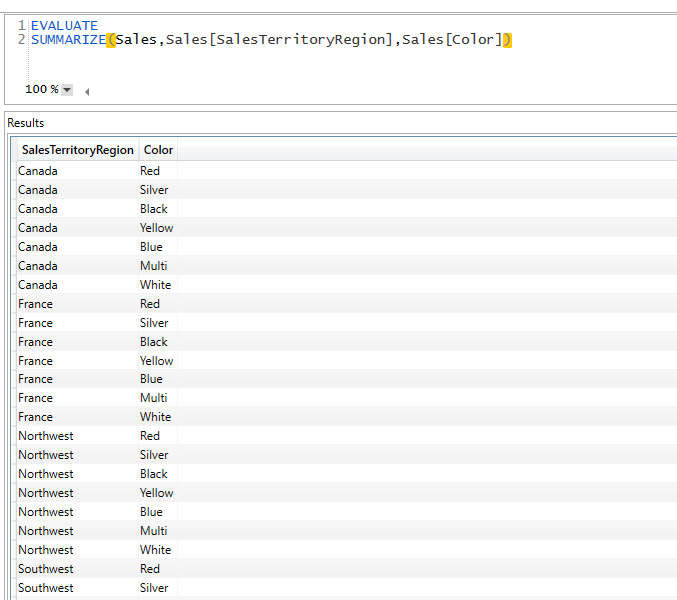Select the Silver cell in the Southwest group
The height and width of the screenshot is (600, 677).
[x=158, y=588]
